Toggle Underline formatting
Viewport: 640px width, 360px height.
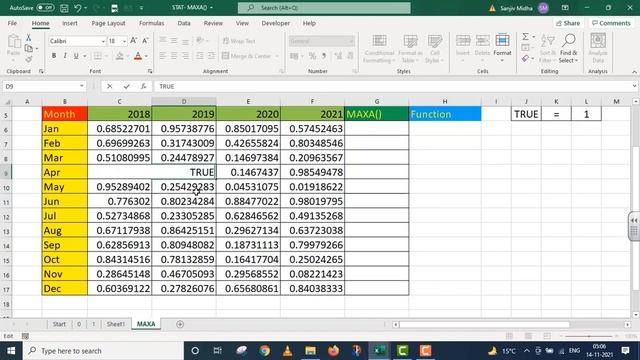[76, 56]
